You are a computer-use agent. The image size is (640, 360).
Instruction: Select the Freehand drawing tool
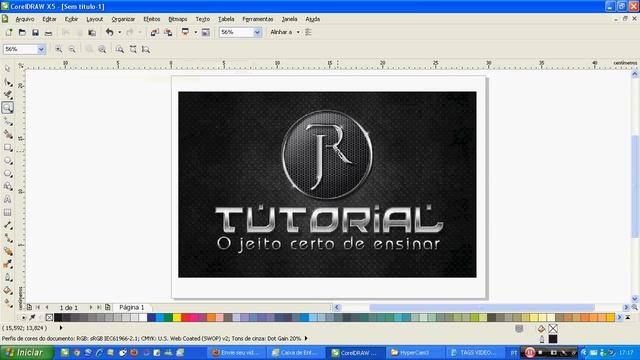pyautogui.click(x=7, y=121)
